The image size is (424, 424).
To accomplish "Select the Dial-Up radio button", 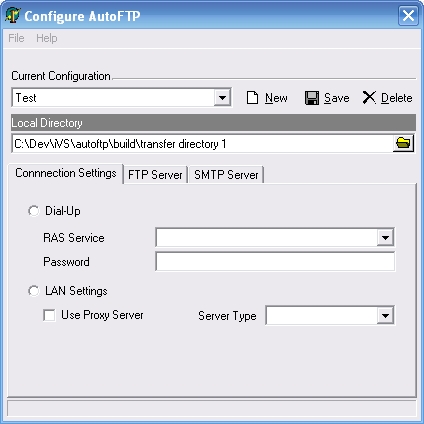I will pos(33,211).
